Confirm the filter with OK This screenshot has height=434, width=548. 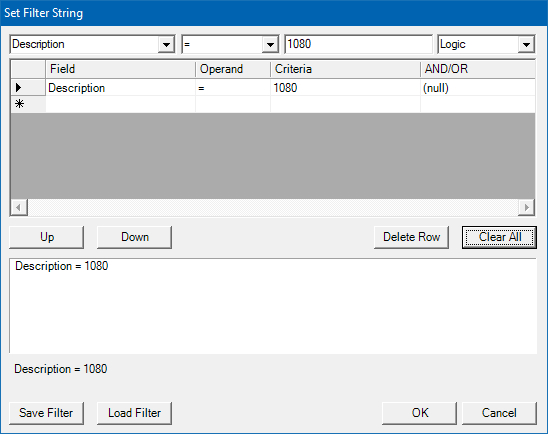419,413
